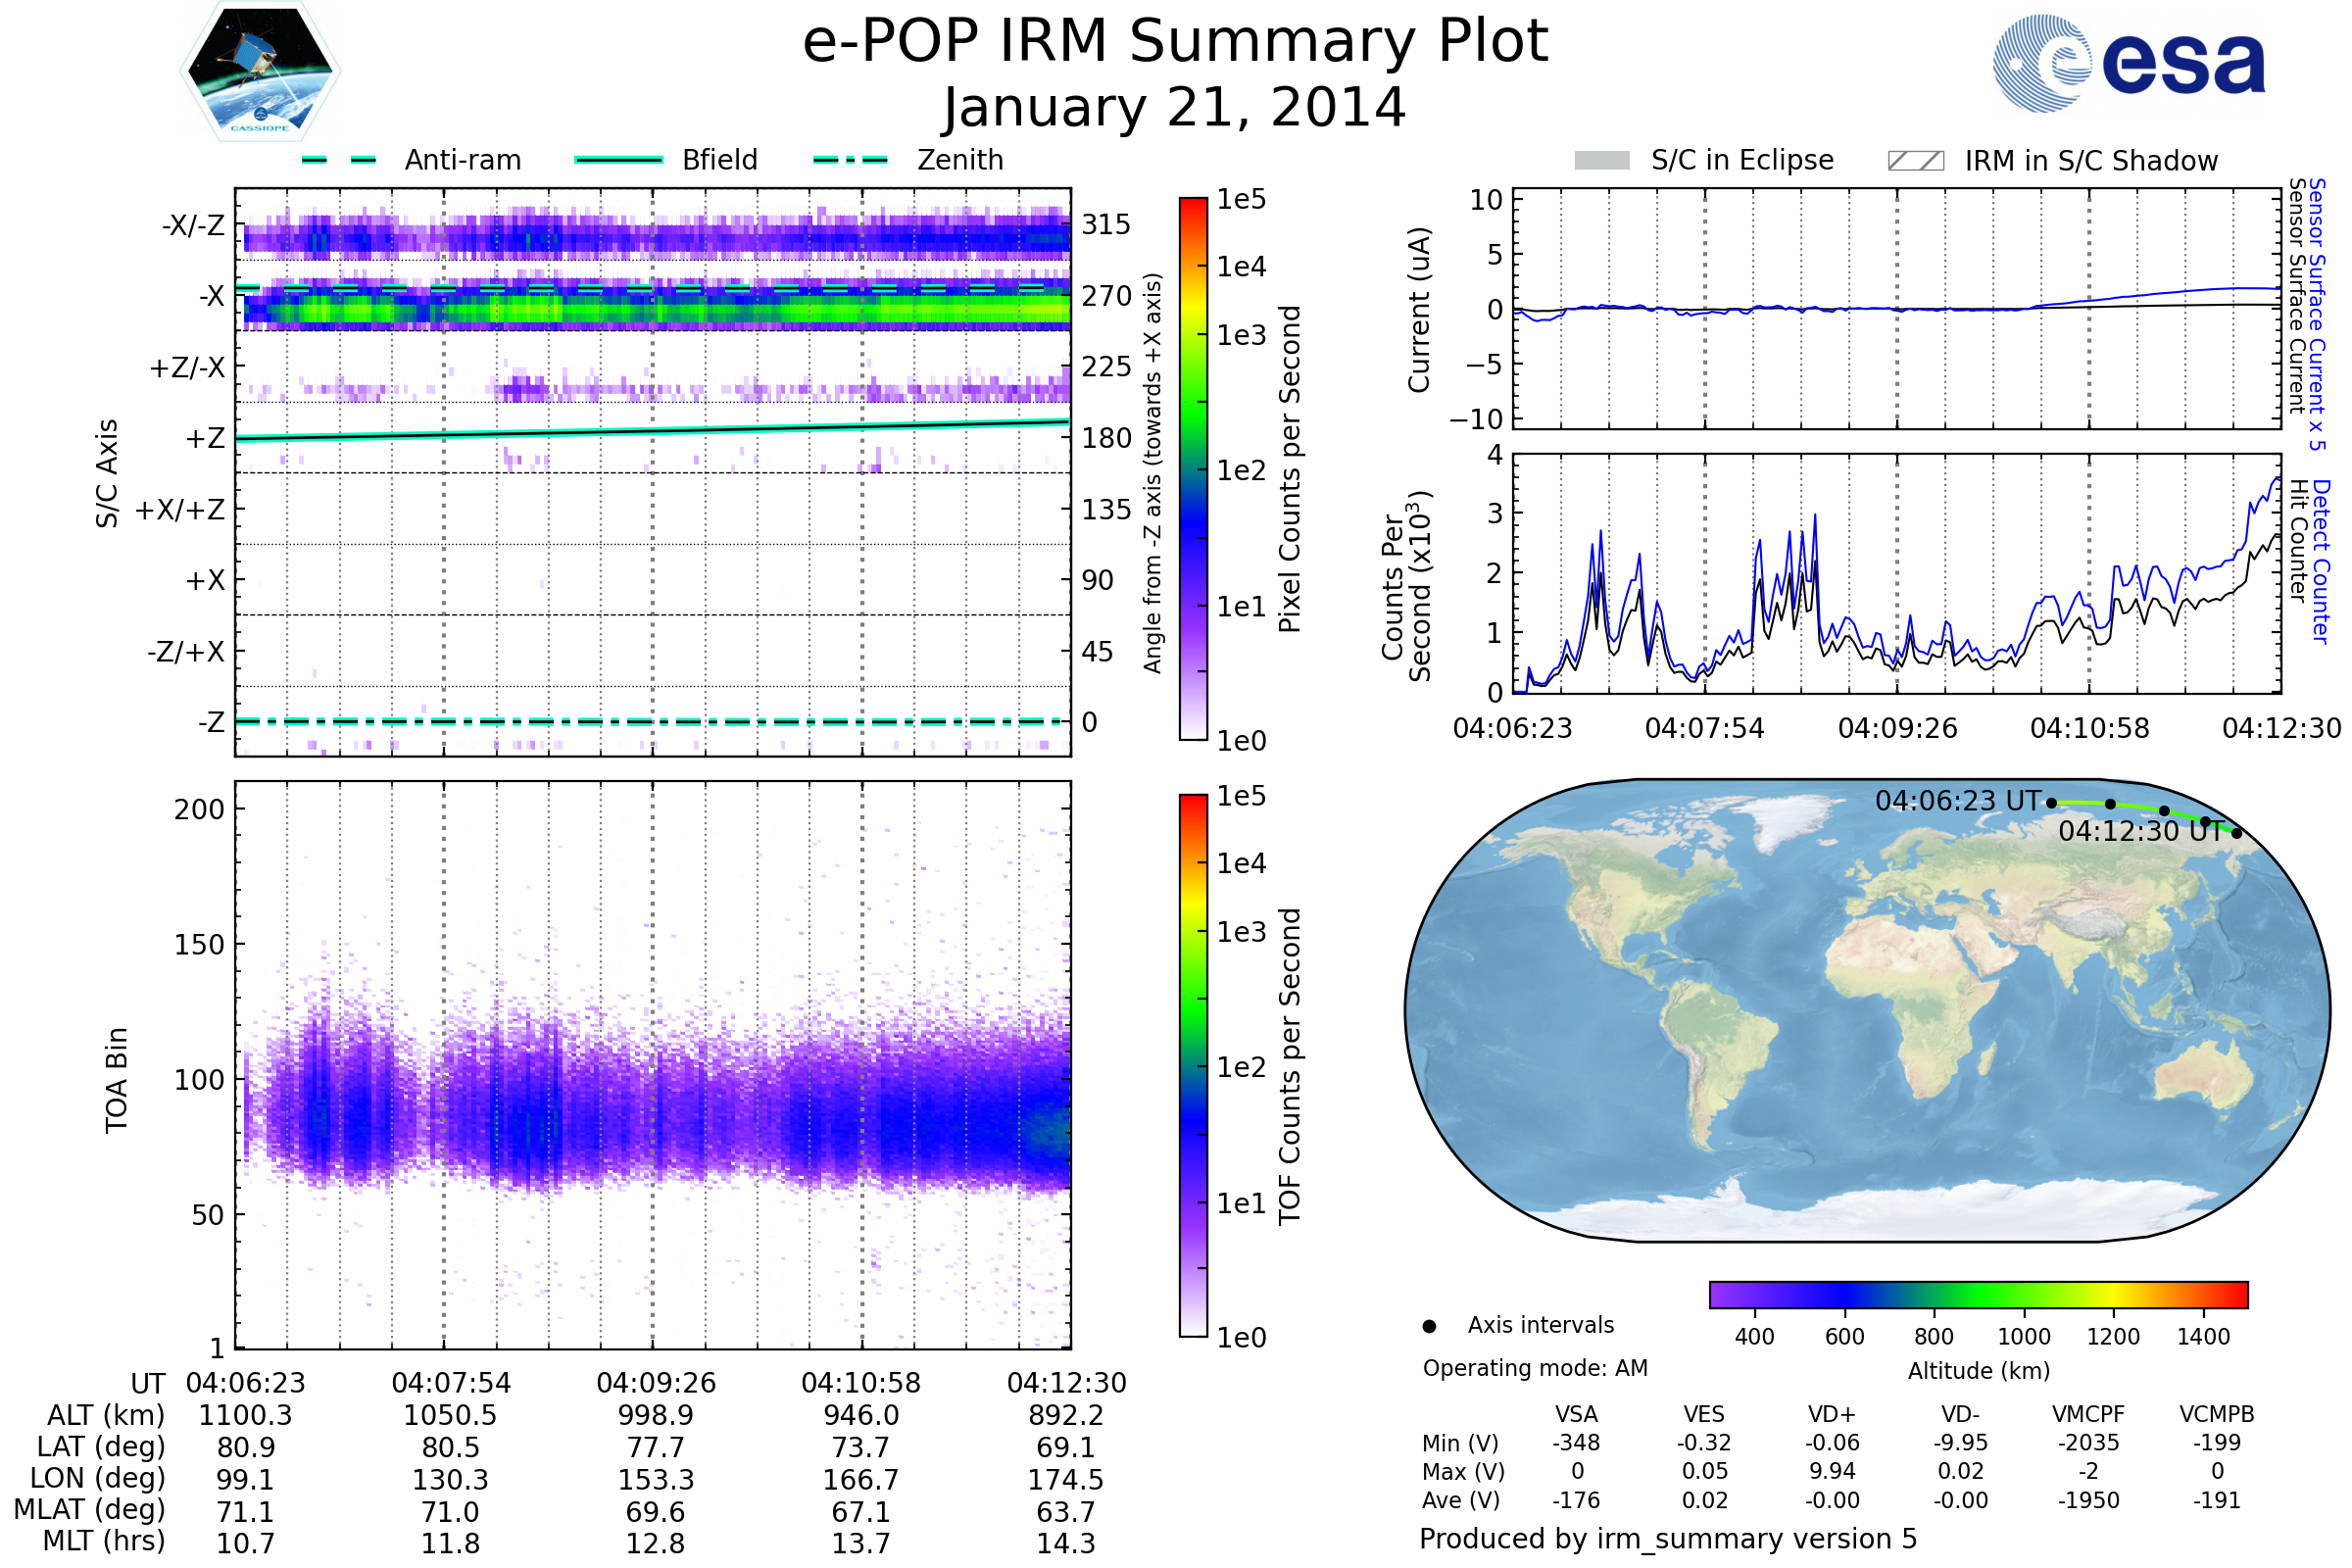Click the Axis intervals black dot marker
Image resolution: width=2352 pixels, height=1568 pixels.
click(x=1429, y=1327)
